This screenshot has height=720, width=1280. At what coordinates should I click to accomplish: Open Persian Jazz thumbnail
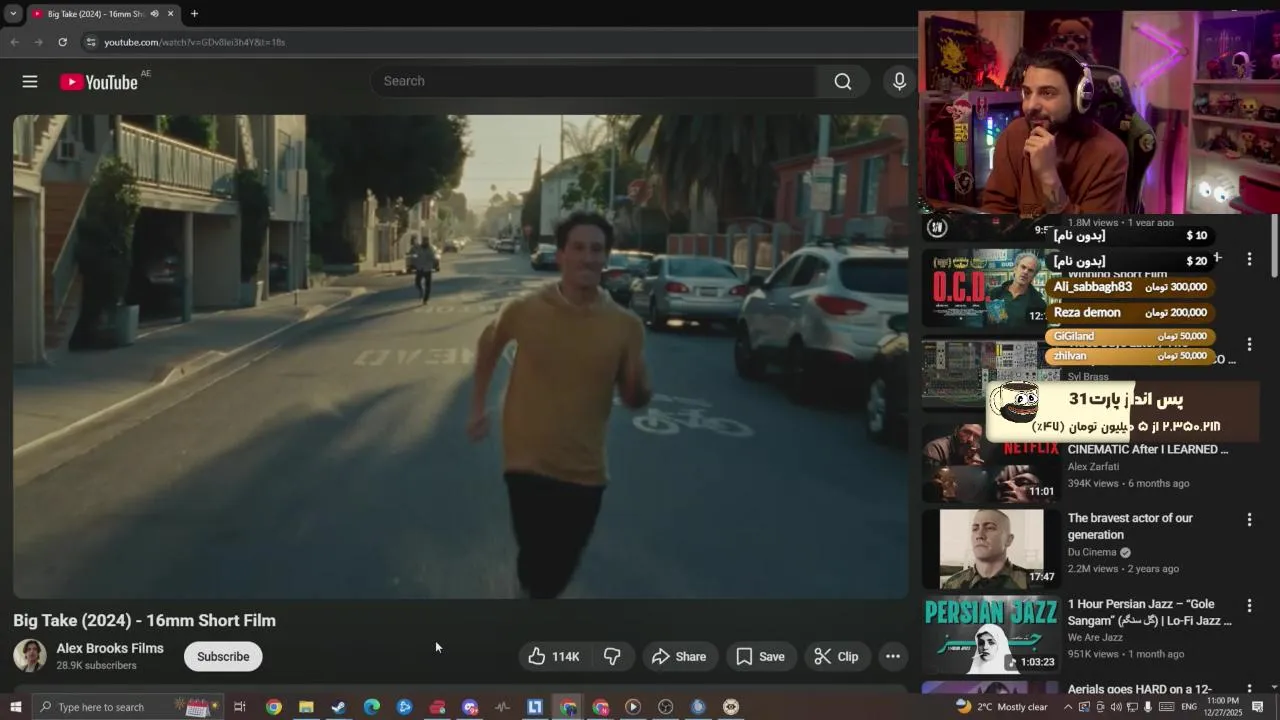tap(990, 634)
